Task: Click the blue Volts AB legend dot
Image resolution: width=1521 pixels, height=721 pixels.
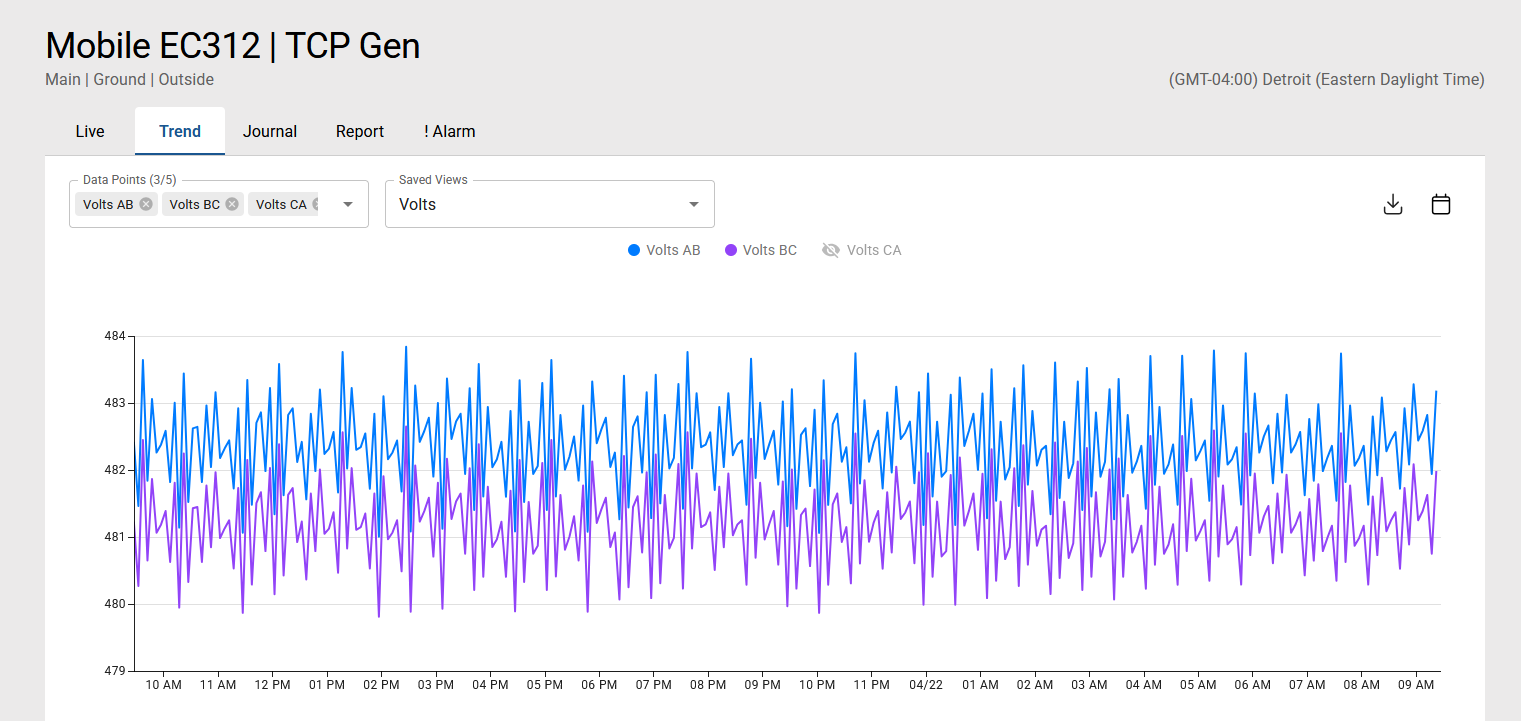Action: [x=634, y=250]
